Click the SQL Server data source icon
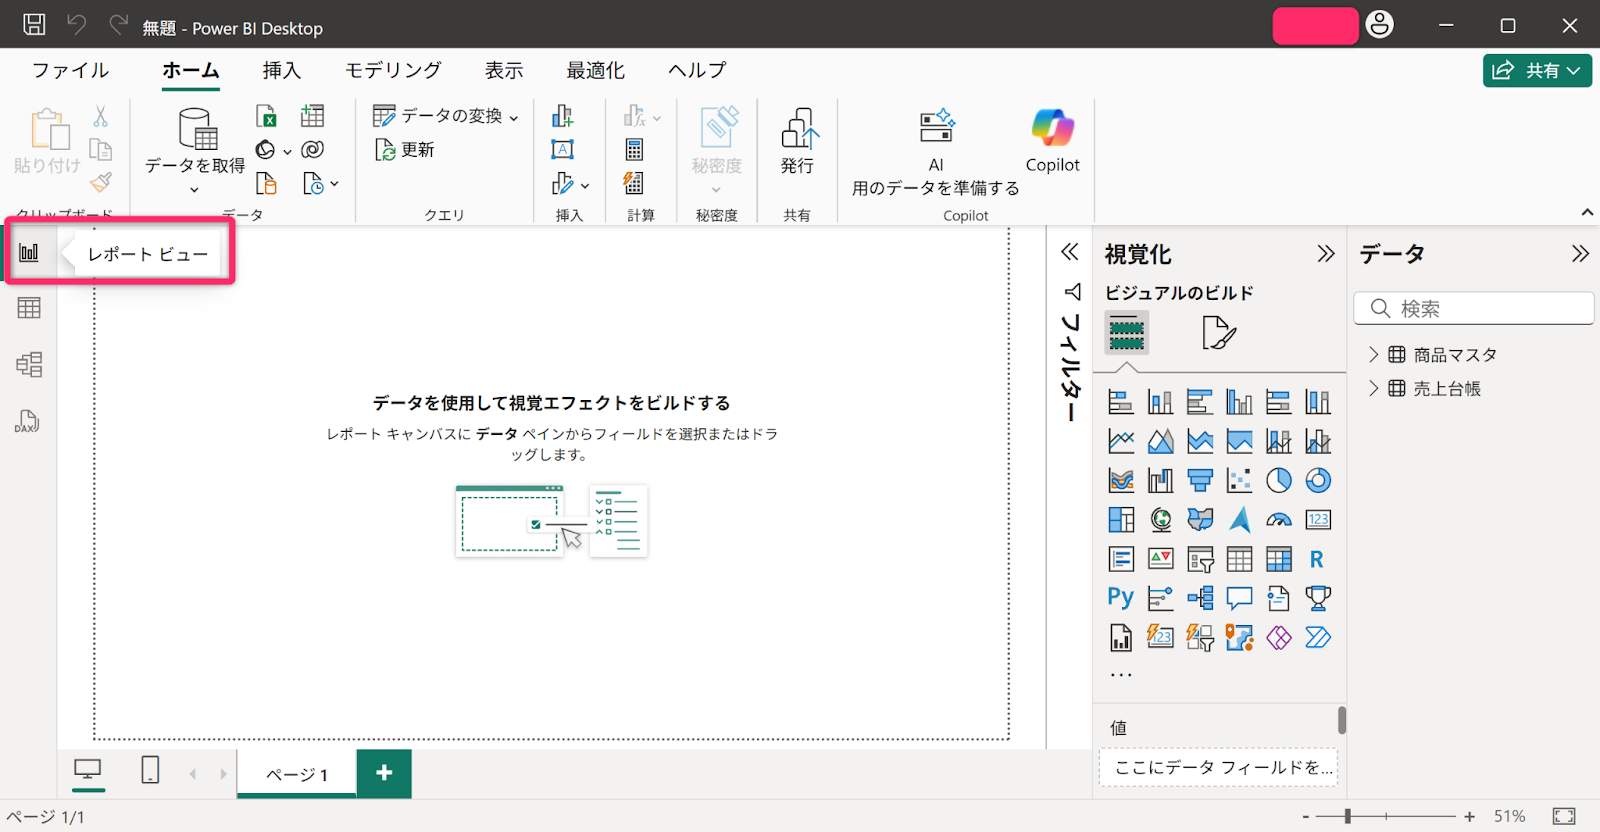The width and height of the screenshot is (1600, 832). [266, 183]
